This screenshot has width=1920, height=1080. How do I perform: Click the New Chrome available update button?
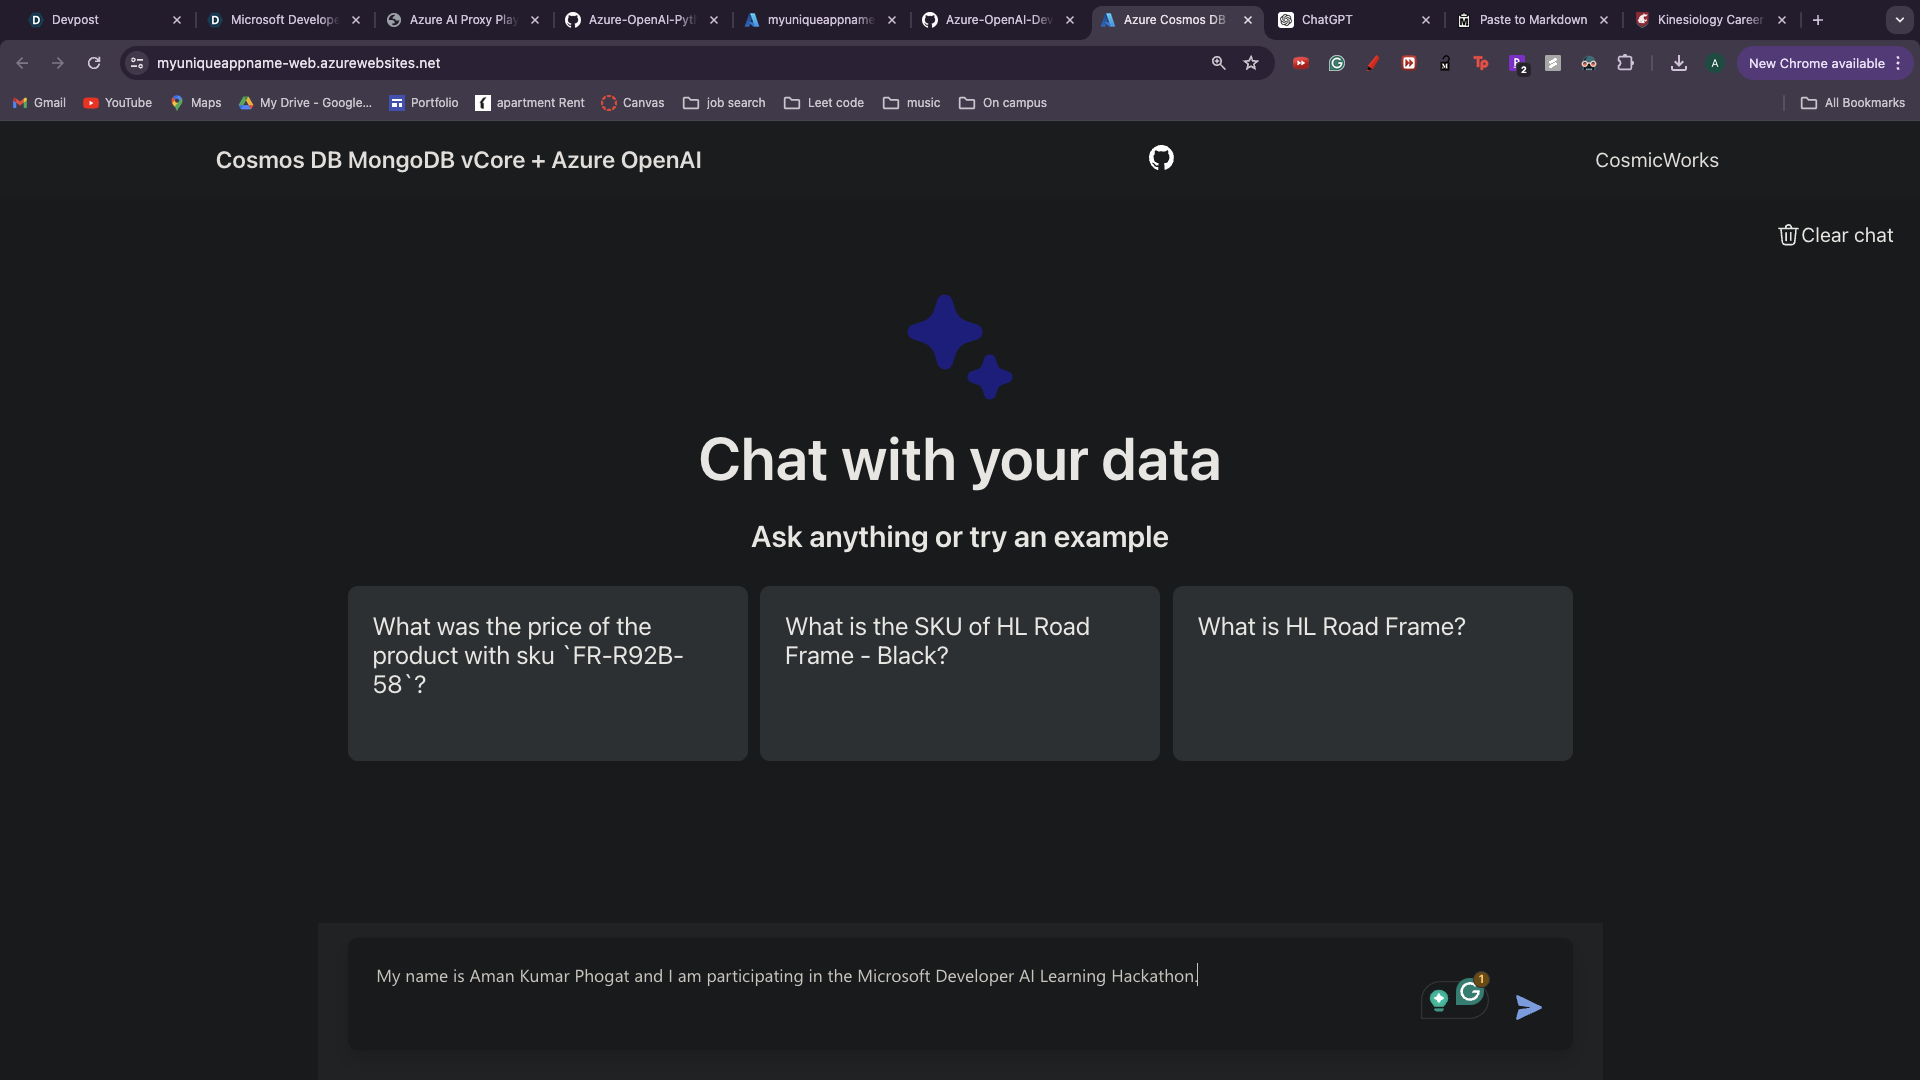[x=1816, y=63]
